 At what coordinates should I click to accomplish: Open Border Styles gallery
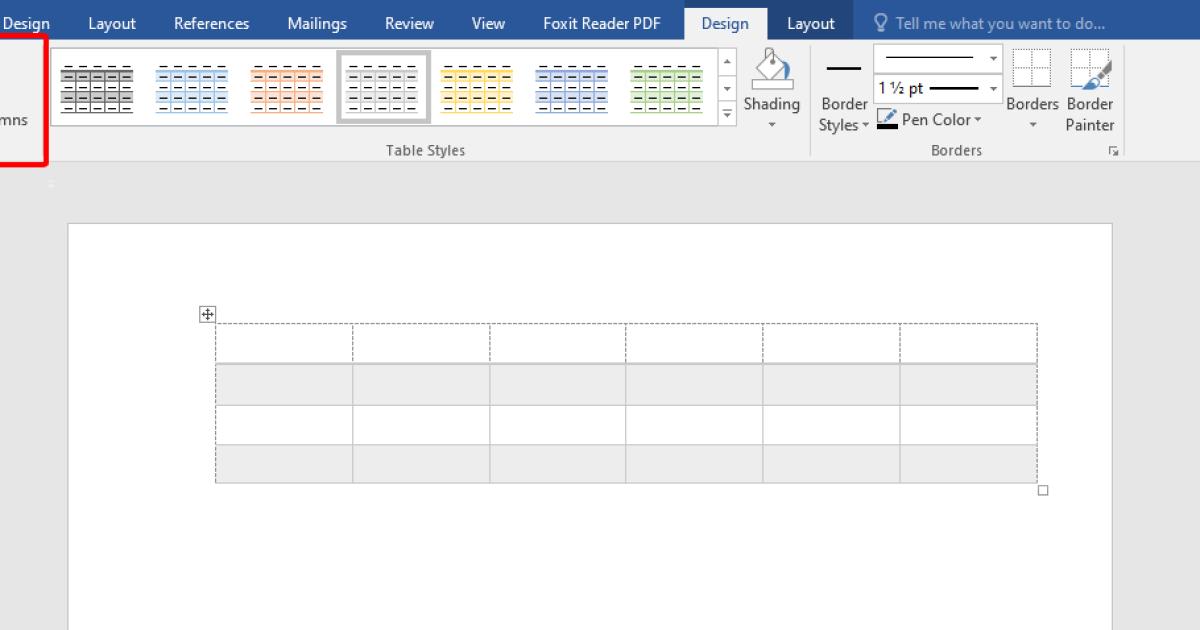(844, 114)
